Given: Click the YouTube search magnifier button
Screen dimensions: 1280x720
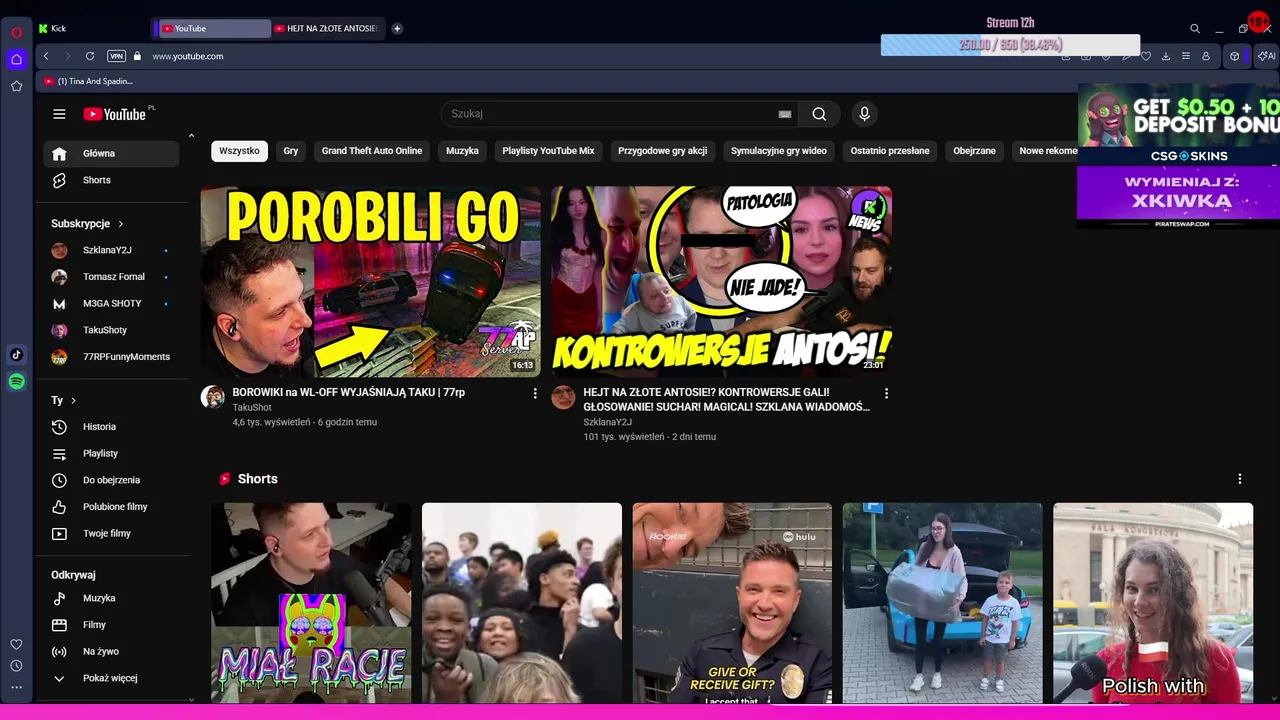Looking at the screenshot, I should click(x=819, y=114).
